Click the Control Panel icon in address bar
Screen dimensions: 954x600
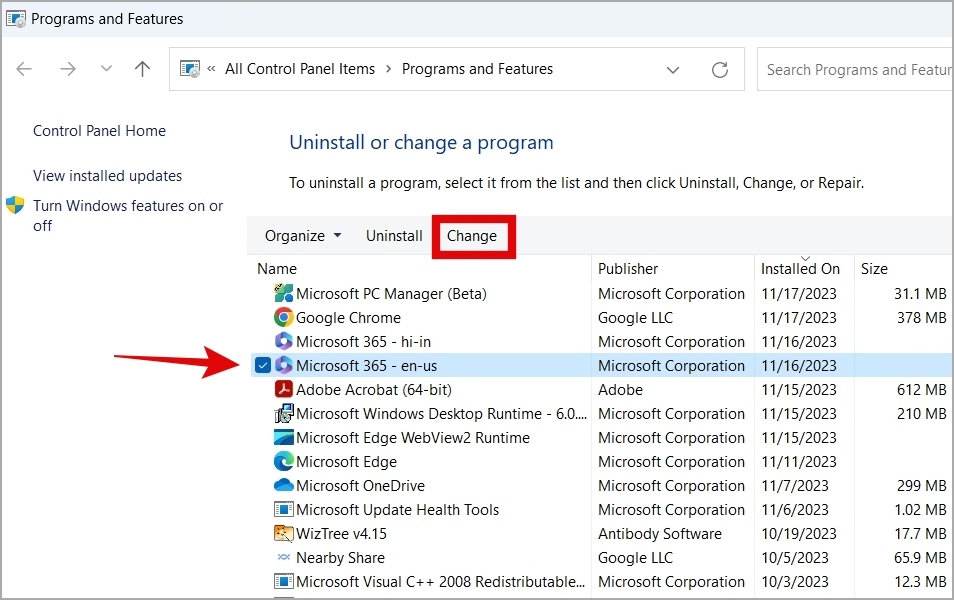[190, 69]
